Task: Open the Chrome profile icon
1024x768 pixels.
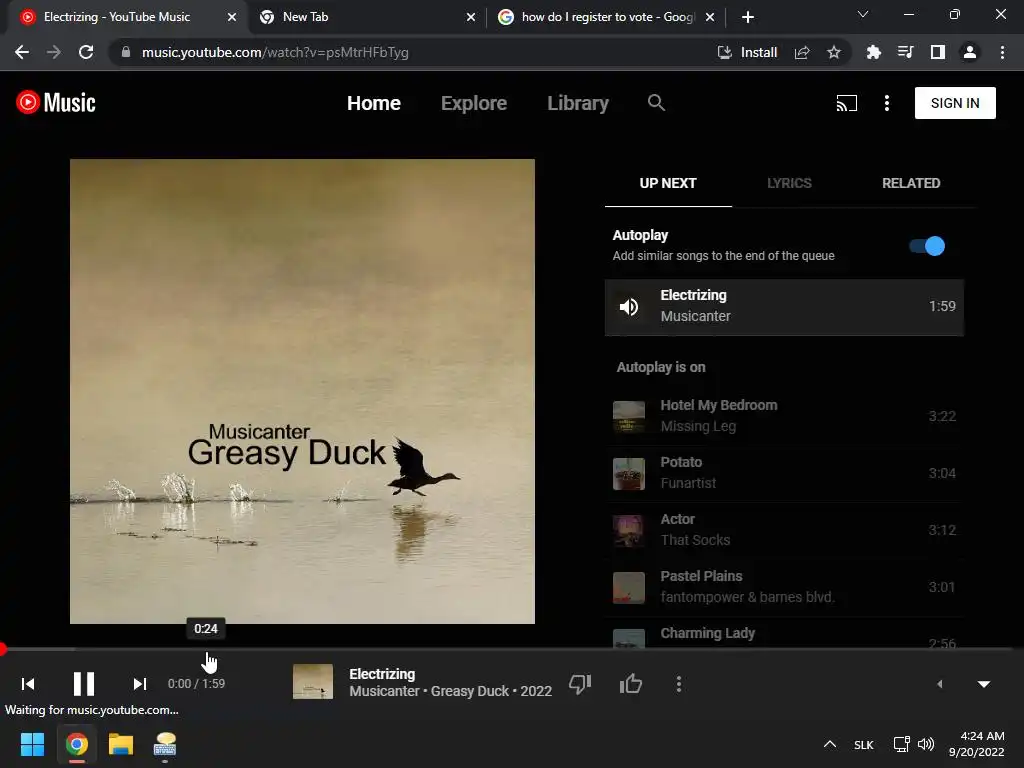Action: pyautogui.click(x=970, y=52)
